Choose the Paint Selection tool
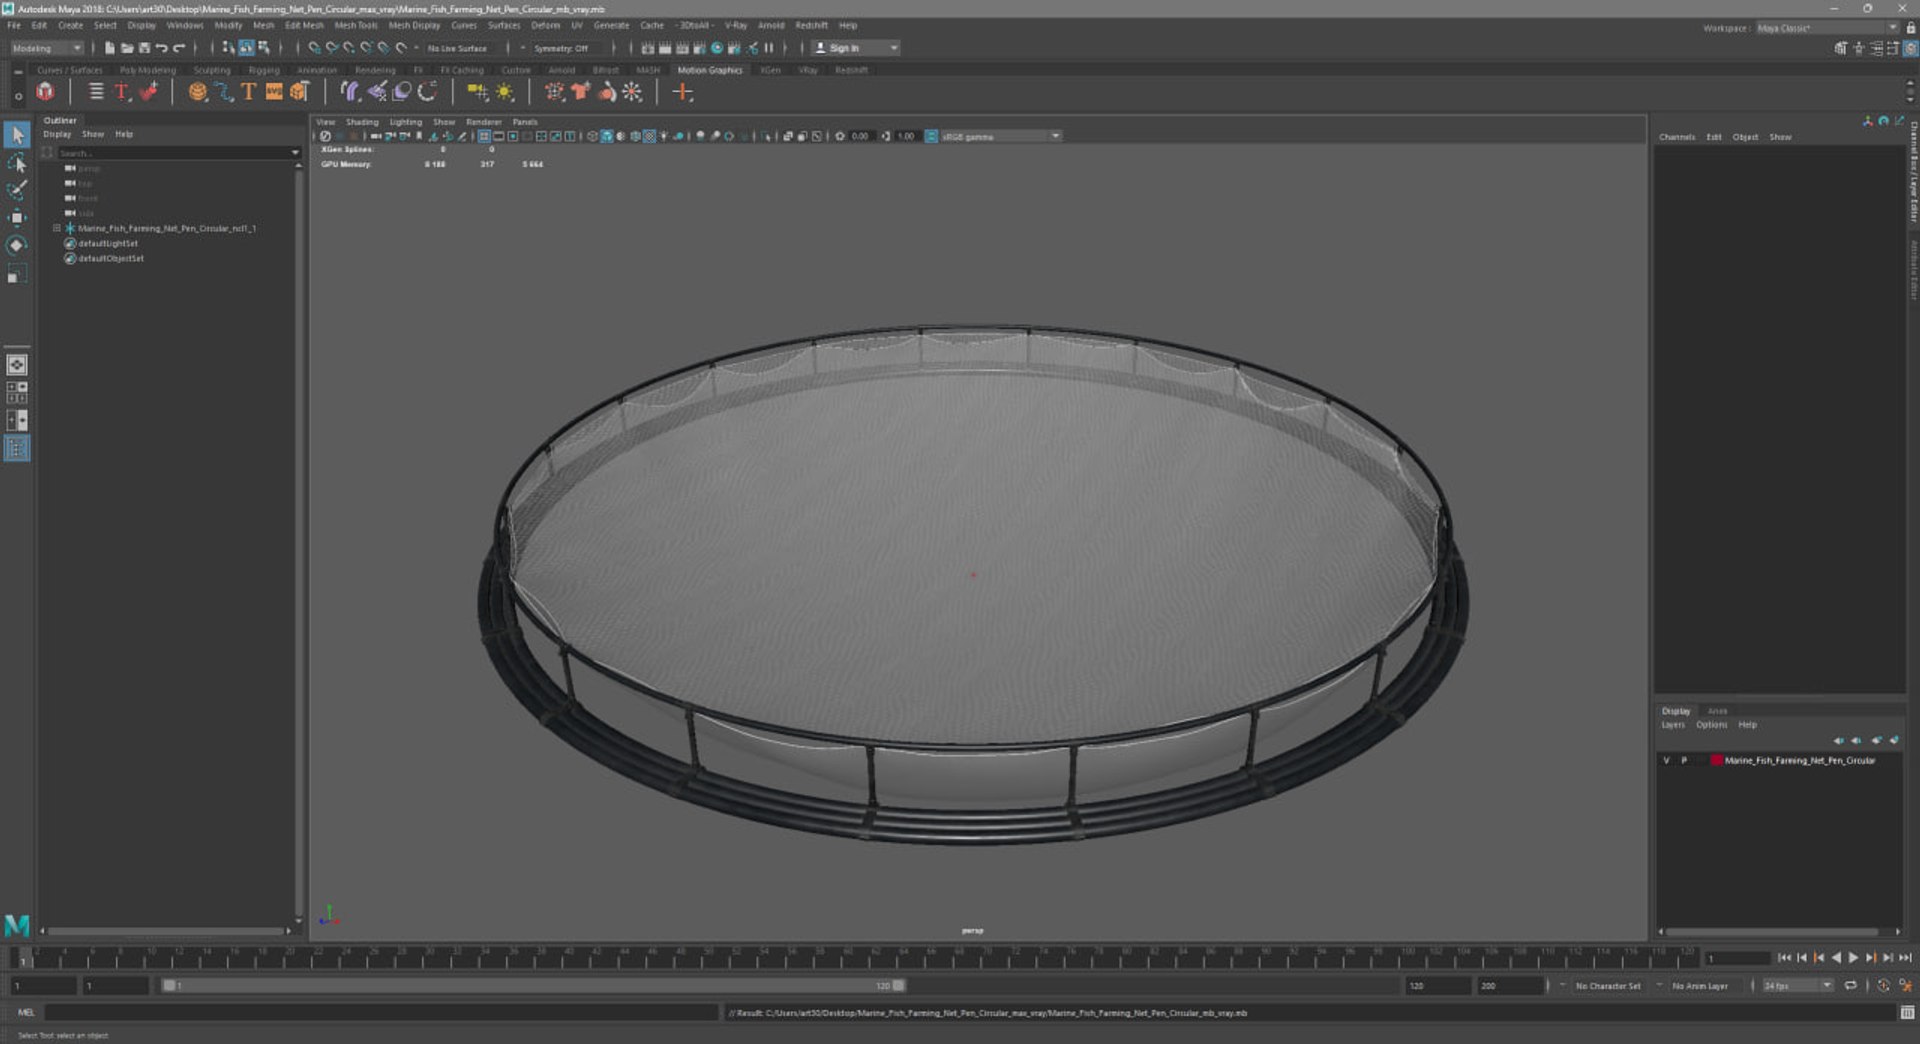1920x1044 pixels. click(17, 190)
